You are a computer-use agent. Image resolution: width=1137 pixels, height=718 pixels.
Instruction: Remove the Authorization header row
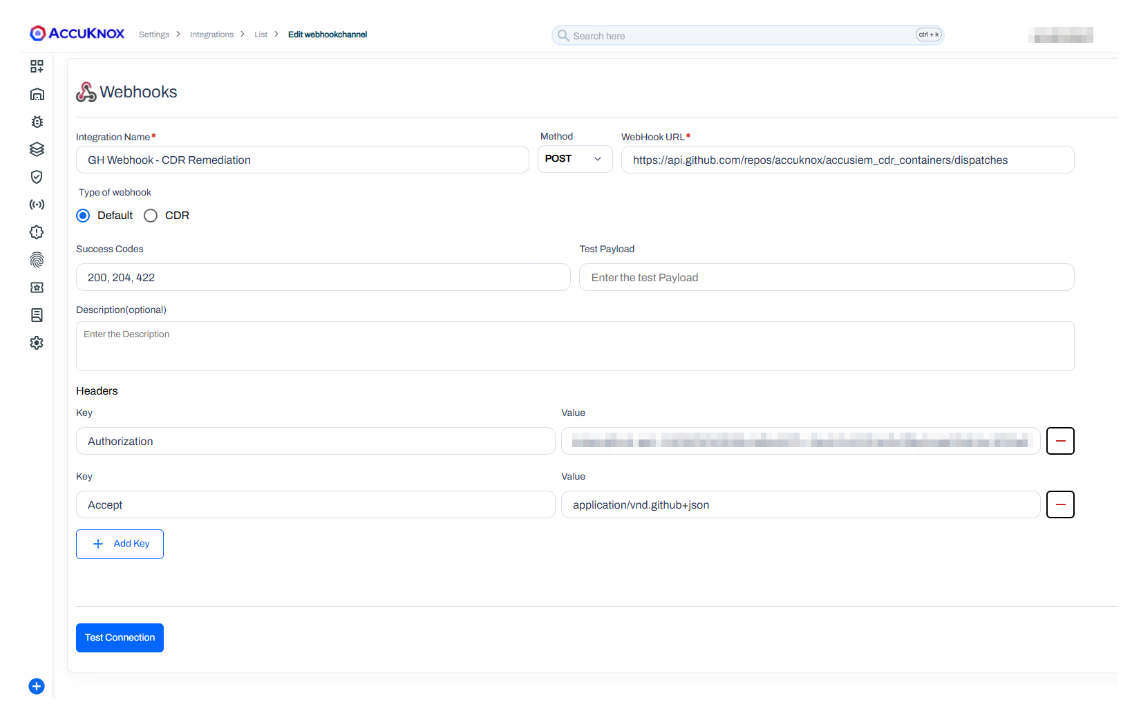point(1060,441)
